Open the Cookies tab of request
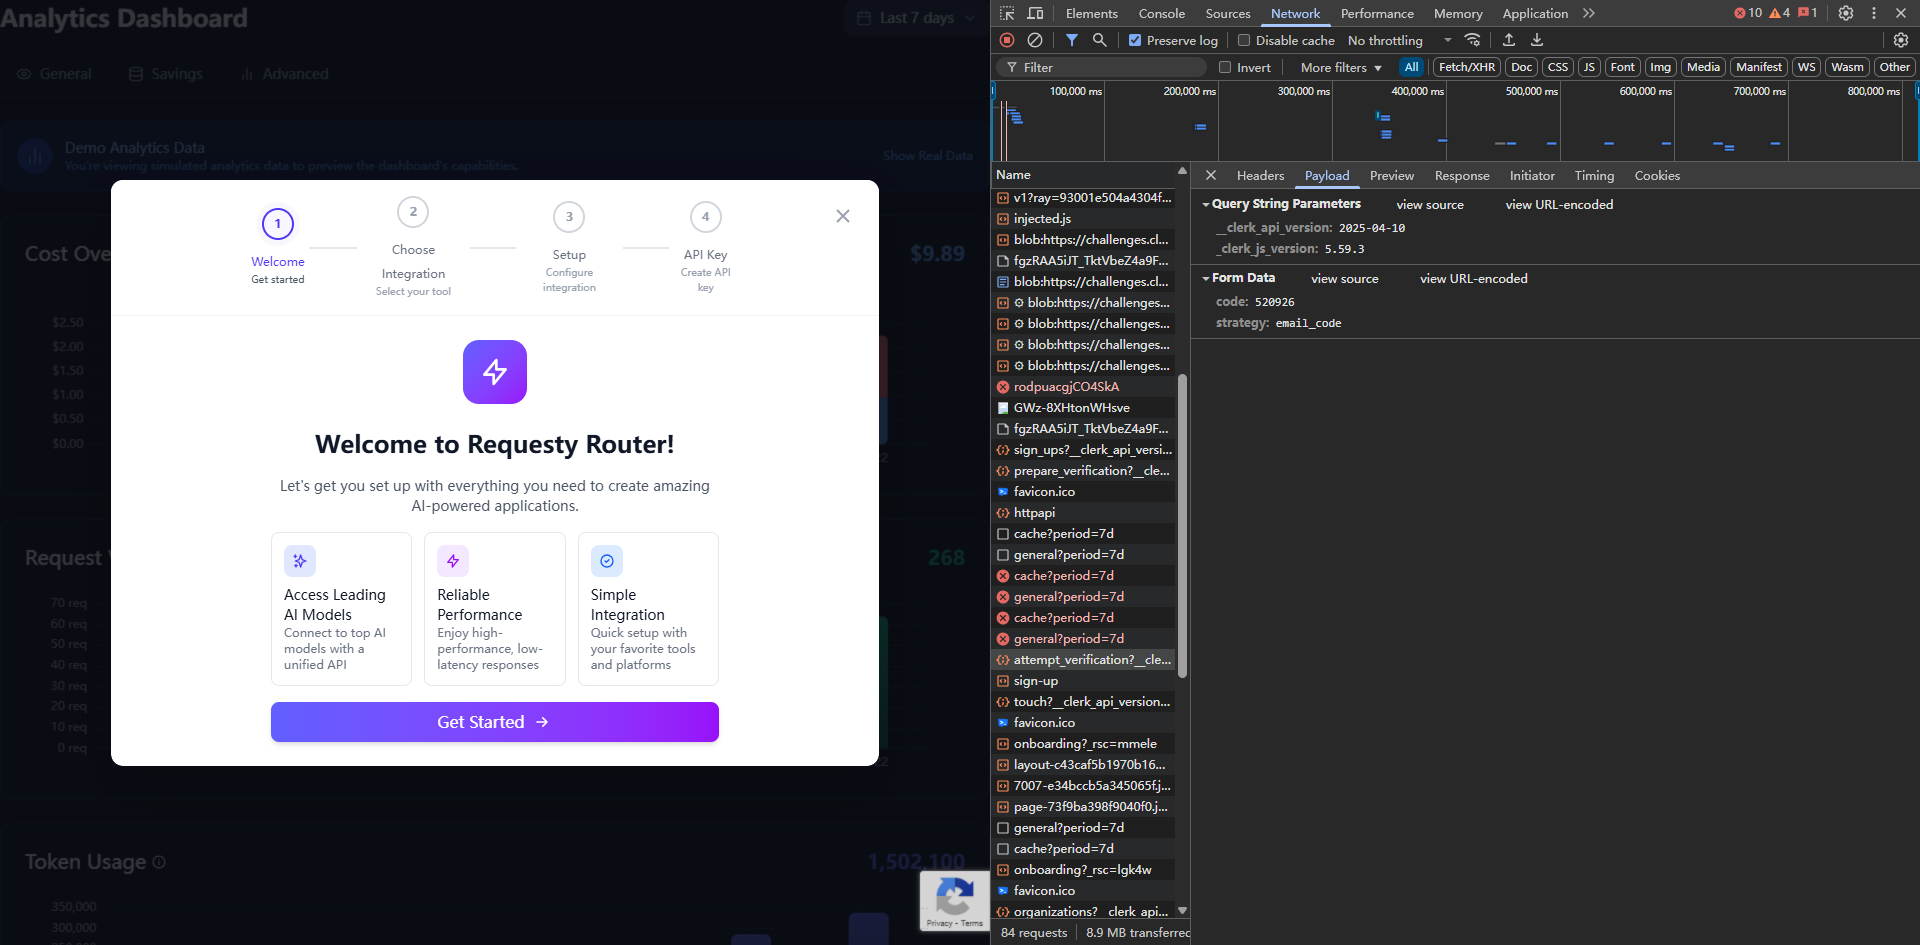 (x=1657, y=175)
